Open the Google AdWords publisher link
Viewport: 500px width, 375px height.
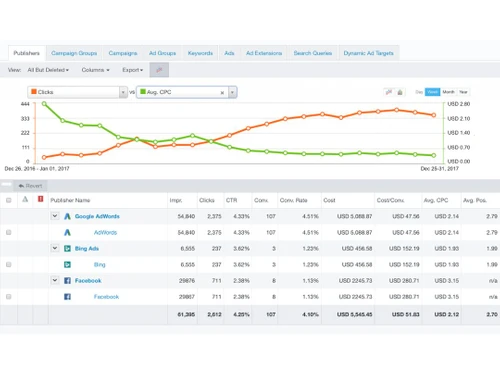97,216
